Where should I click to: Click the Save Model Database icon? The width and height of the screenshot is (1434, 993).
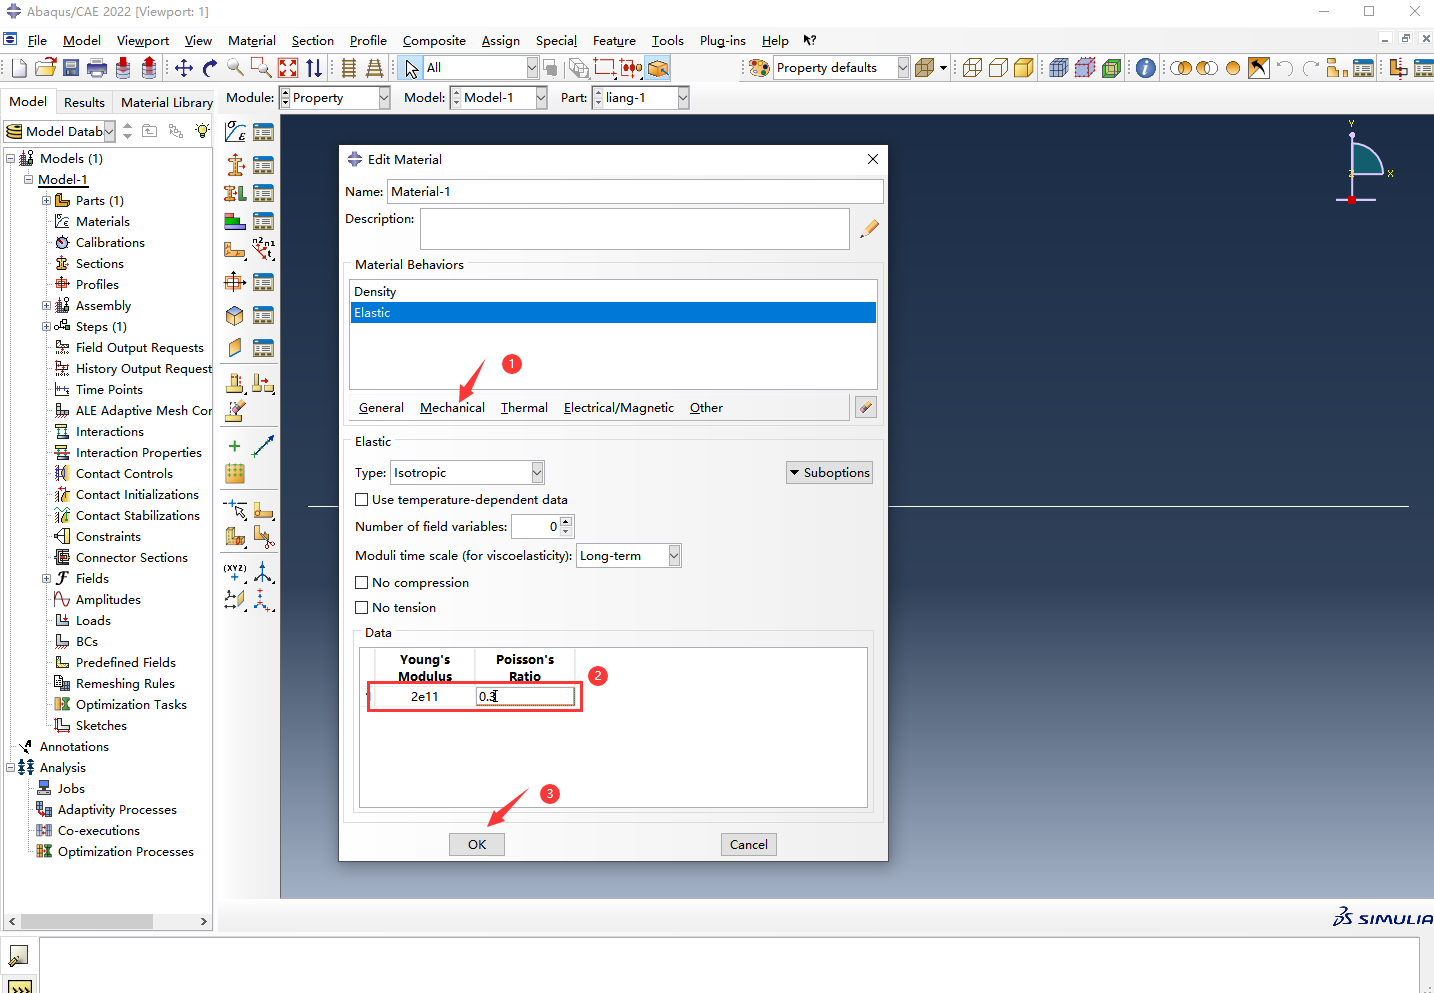pyautogui.click(x=71, y=68)
